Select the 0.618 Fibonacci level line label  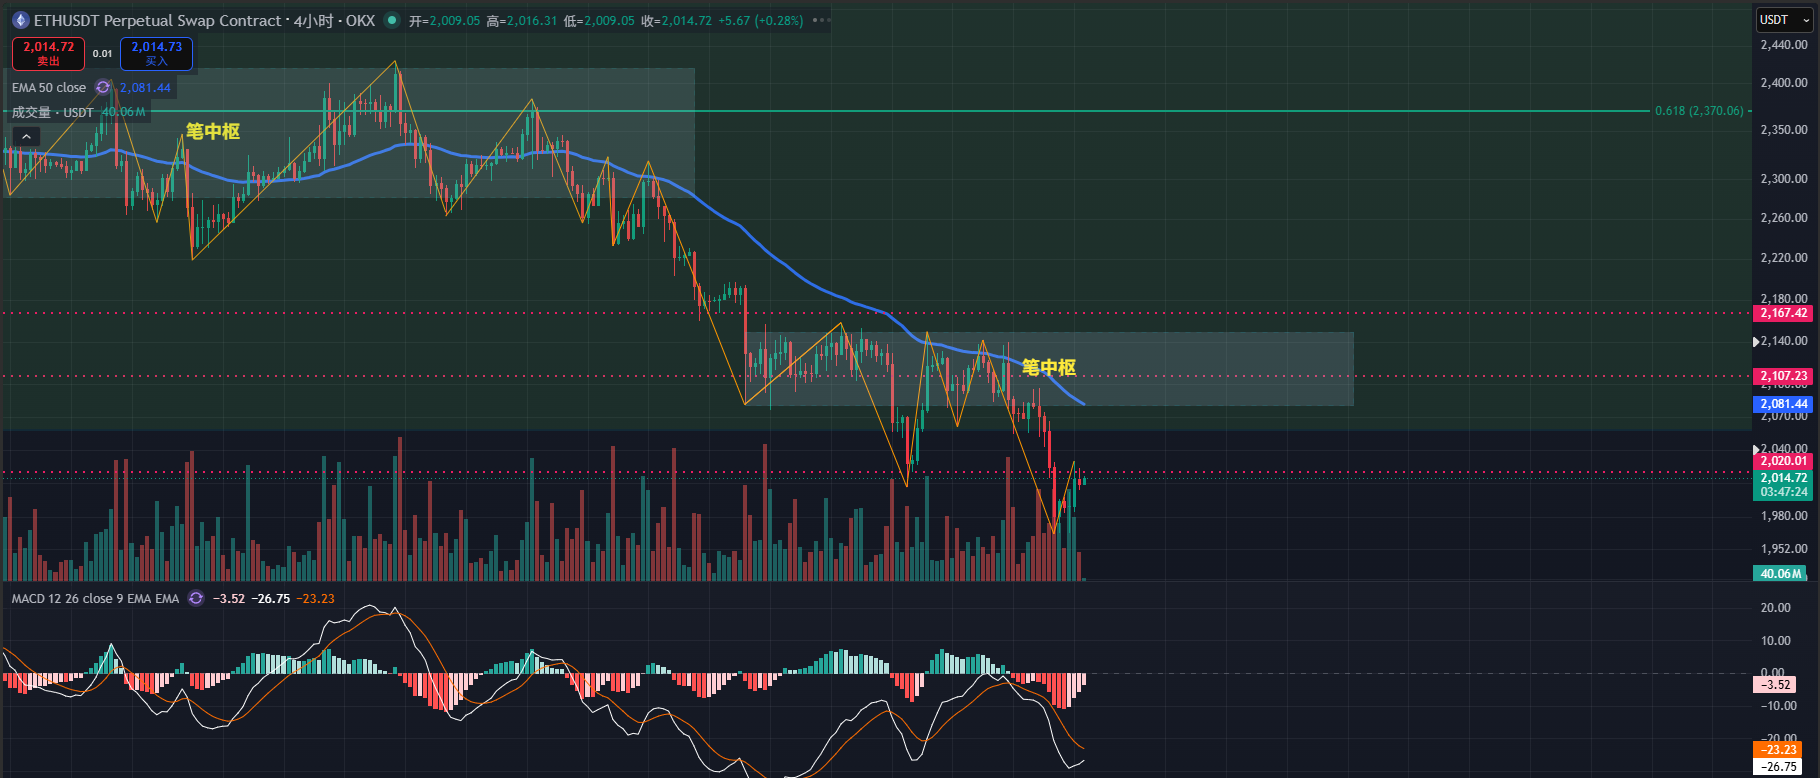[1699, 111]
